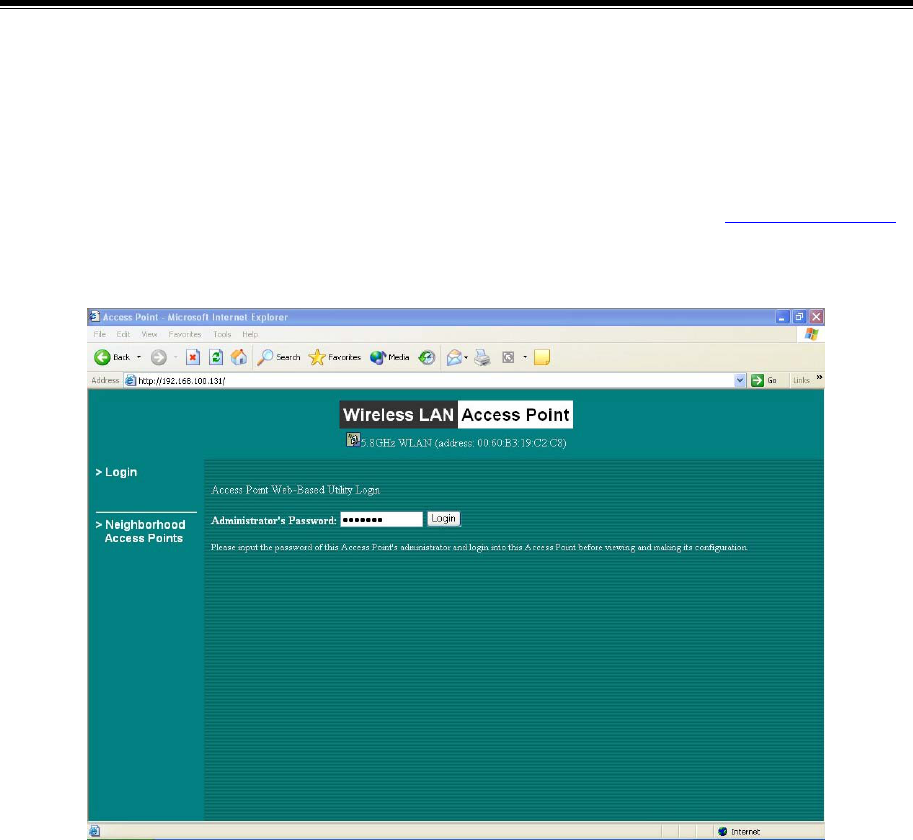Click the window title 'Access Point - Microsoft Internet Explorer'
This screenshot has height=840, width=913.
tap(196, 317)
